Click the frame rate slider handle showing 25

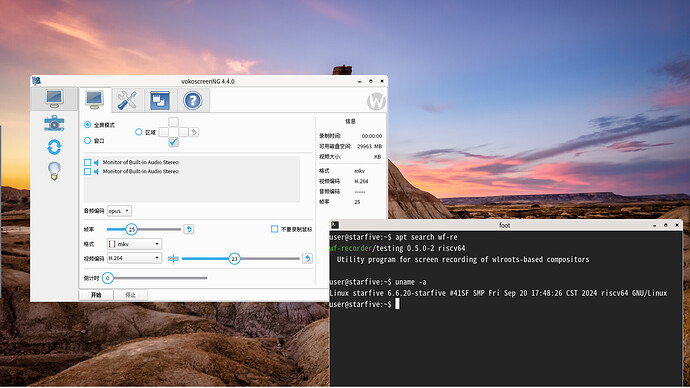click(131, 229)
